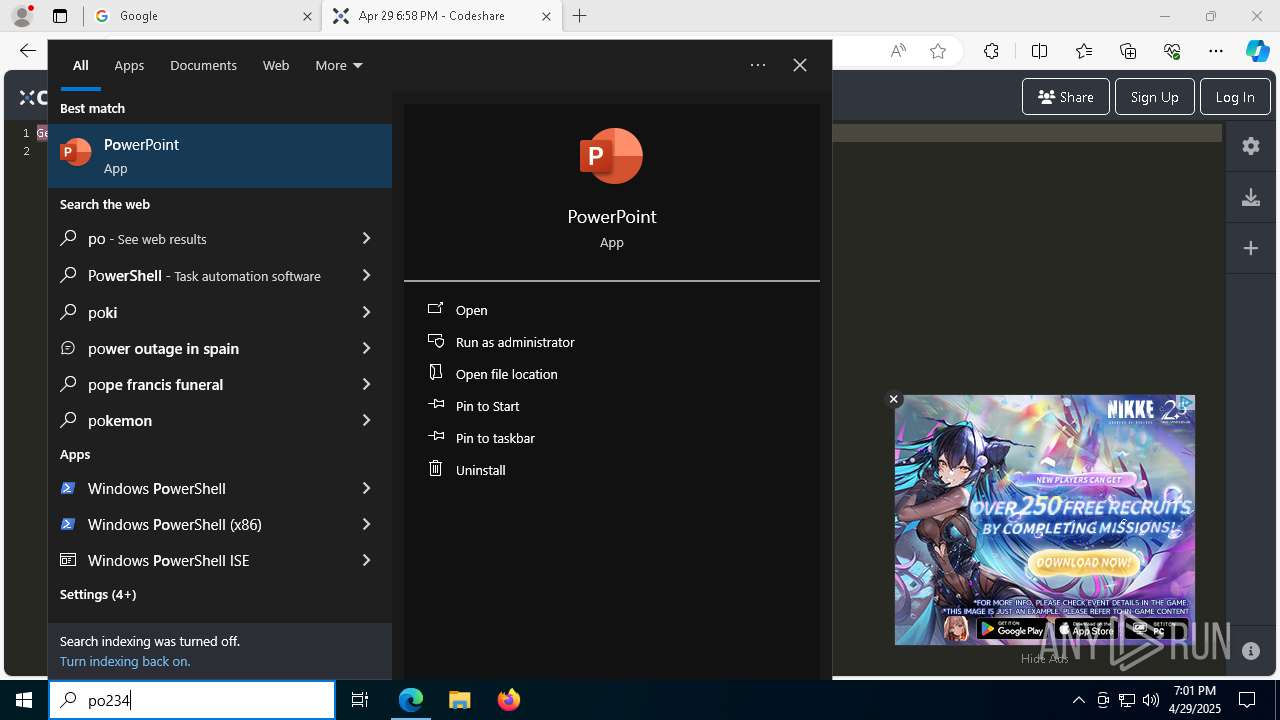Add page to favorites star icon

pyautogui.click(x=938, y=51)
